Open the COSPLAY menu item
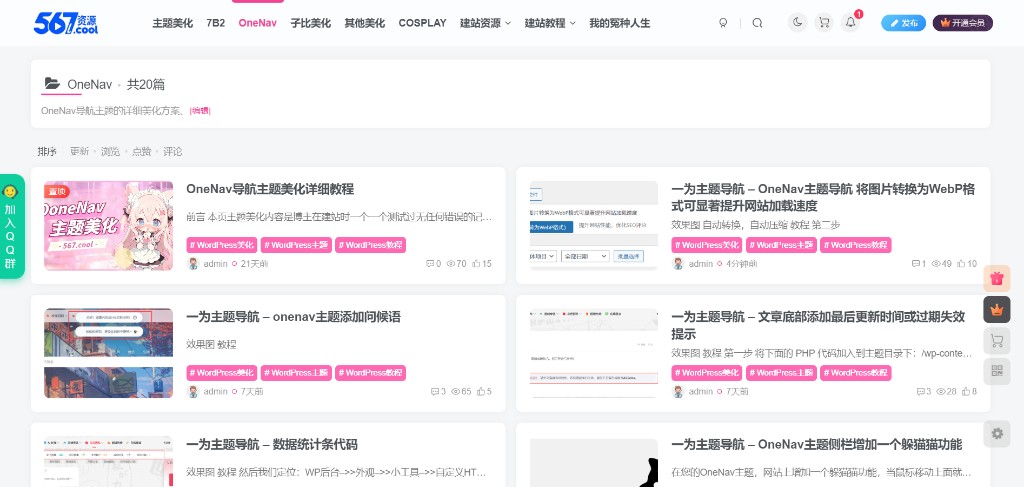This screenshot has width=1024, height=487. pyautogui.click(x=423, y=23)
